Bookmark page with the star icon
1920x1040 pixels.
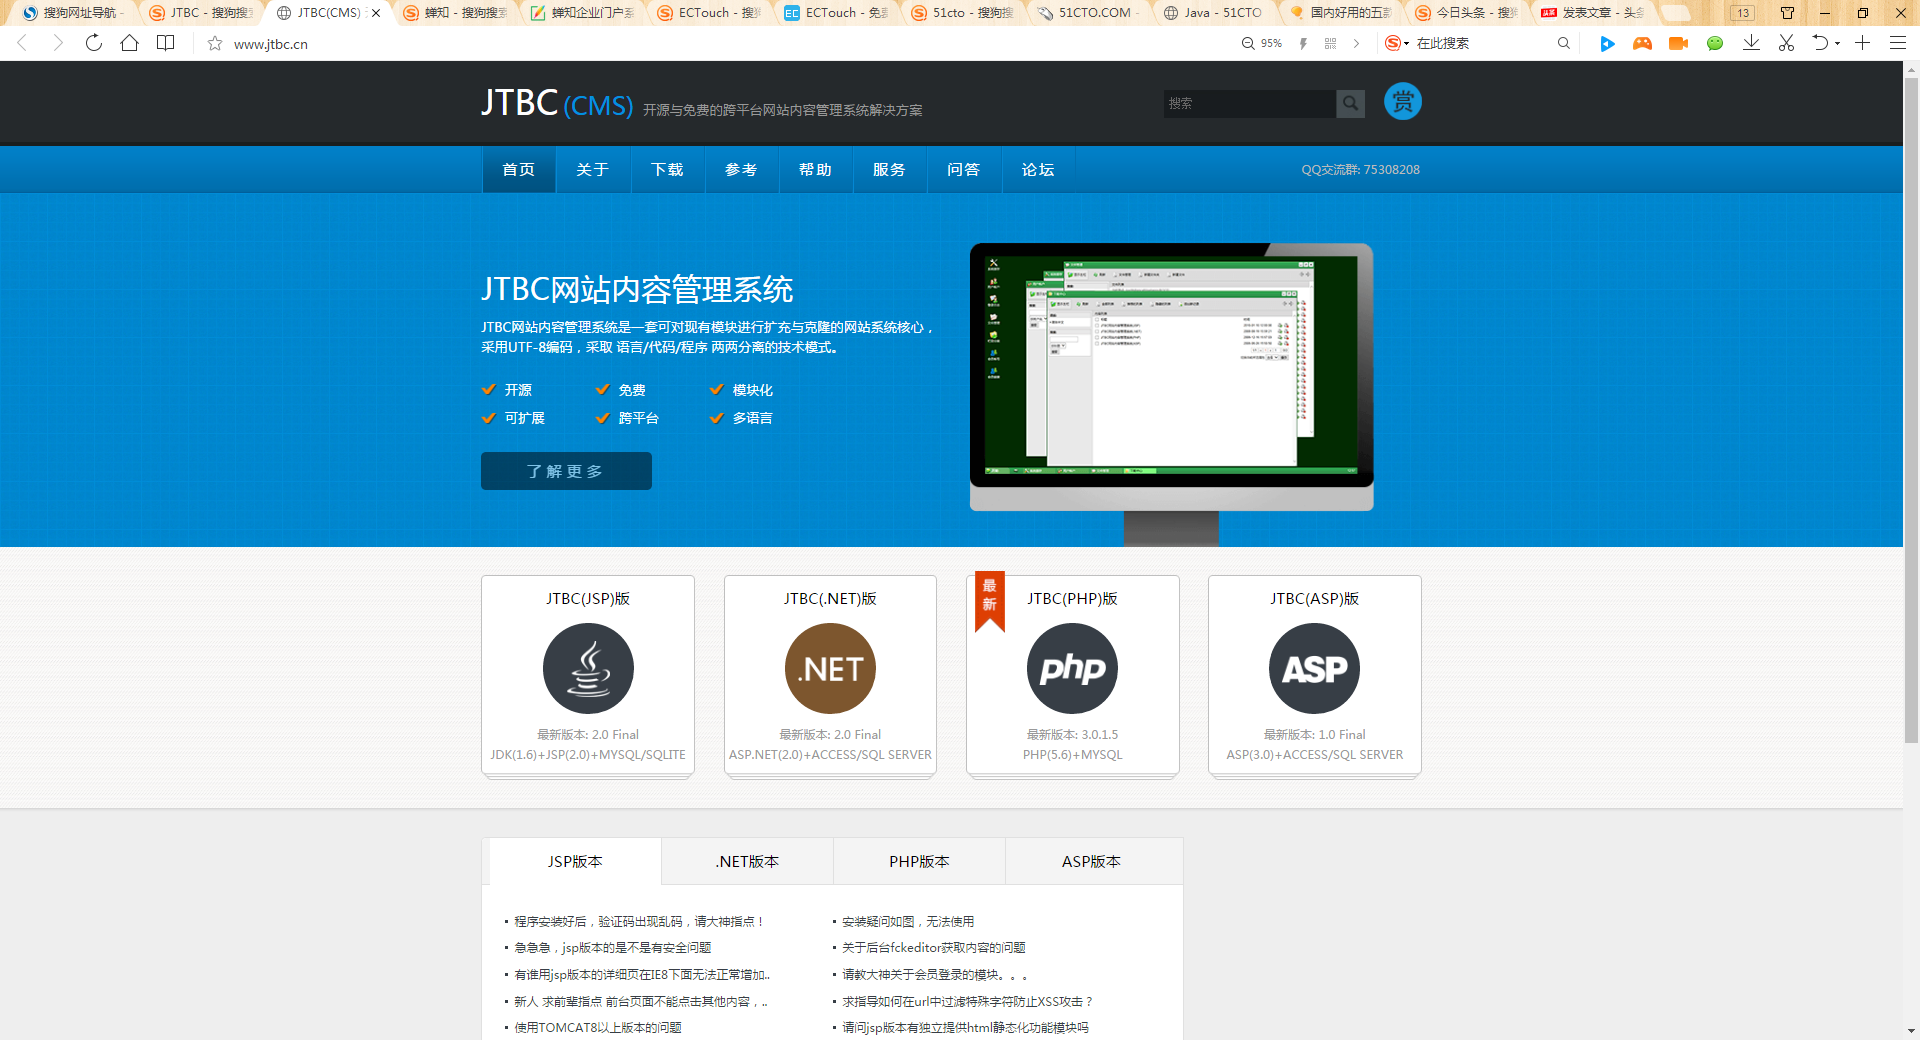(x=214, y=43)
